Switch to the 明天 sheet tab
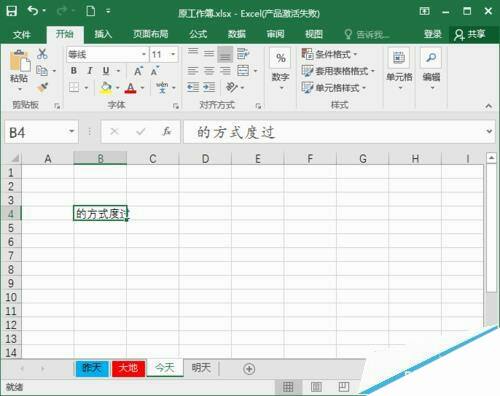Image resolution: width=500 pixels, height=396 pixels. [x=201, y=368]
